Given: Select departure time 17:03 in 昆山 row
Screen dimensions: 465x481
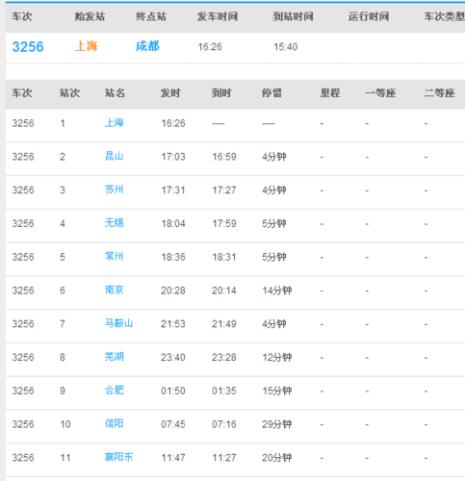Looking at the screenshot, I should pyautogui.click(x=173, y=157).
